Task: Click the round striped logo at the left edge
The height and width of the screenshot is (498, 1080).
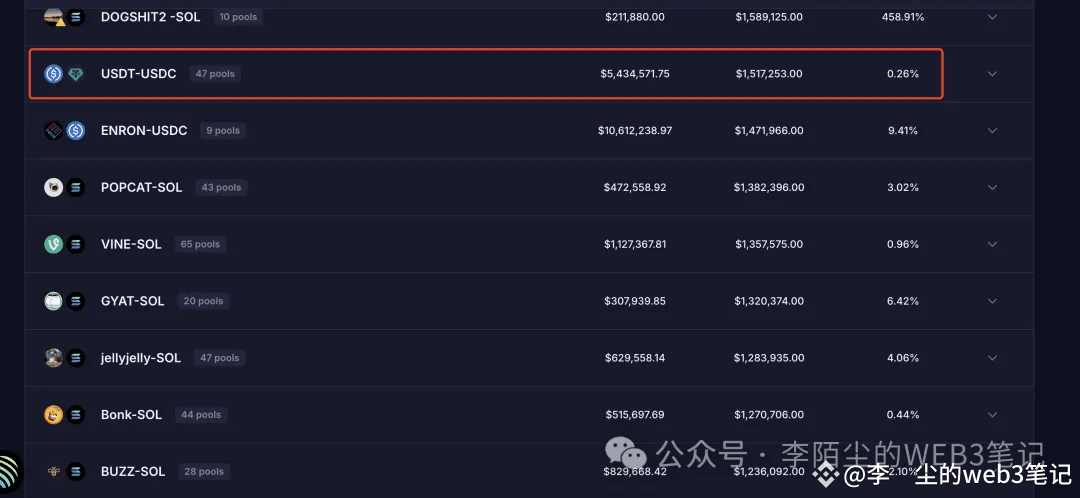Action: pos(8,473)
